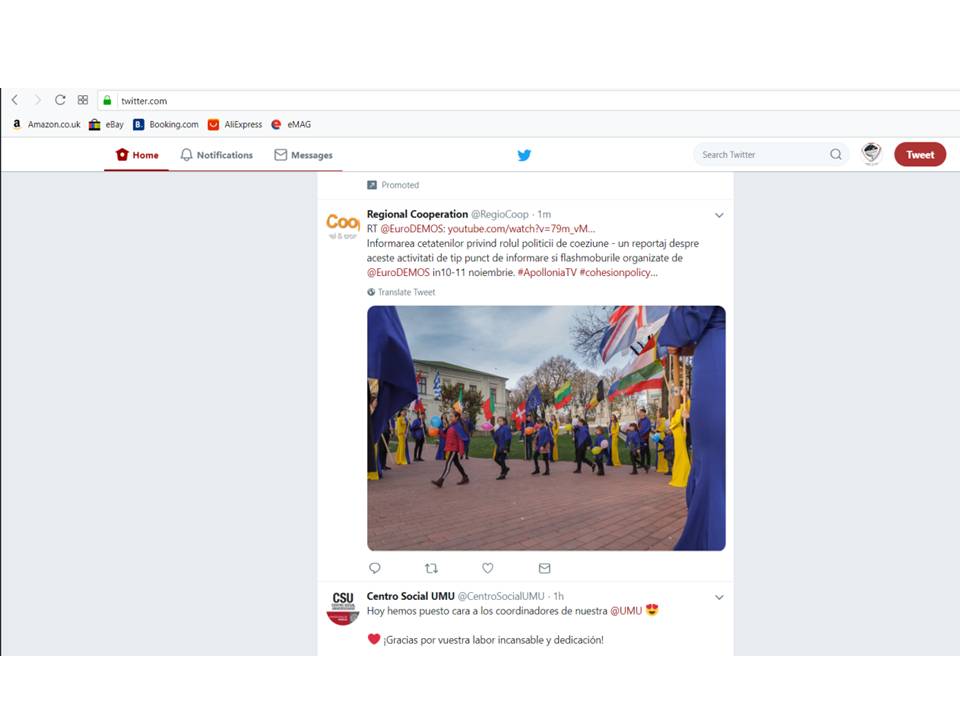Click the Amazon bookmark favicon

tap(17, 124)
